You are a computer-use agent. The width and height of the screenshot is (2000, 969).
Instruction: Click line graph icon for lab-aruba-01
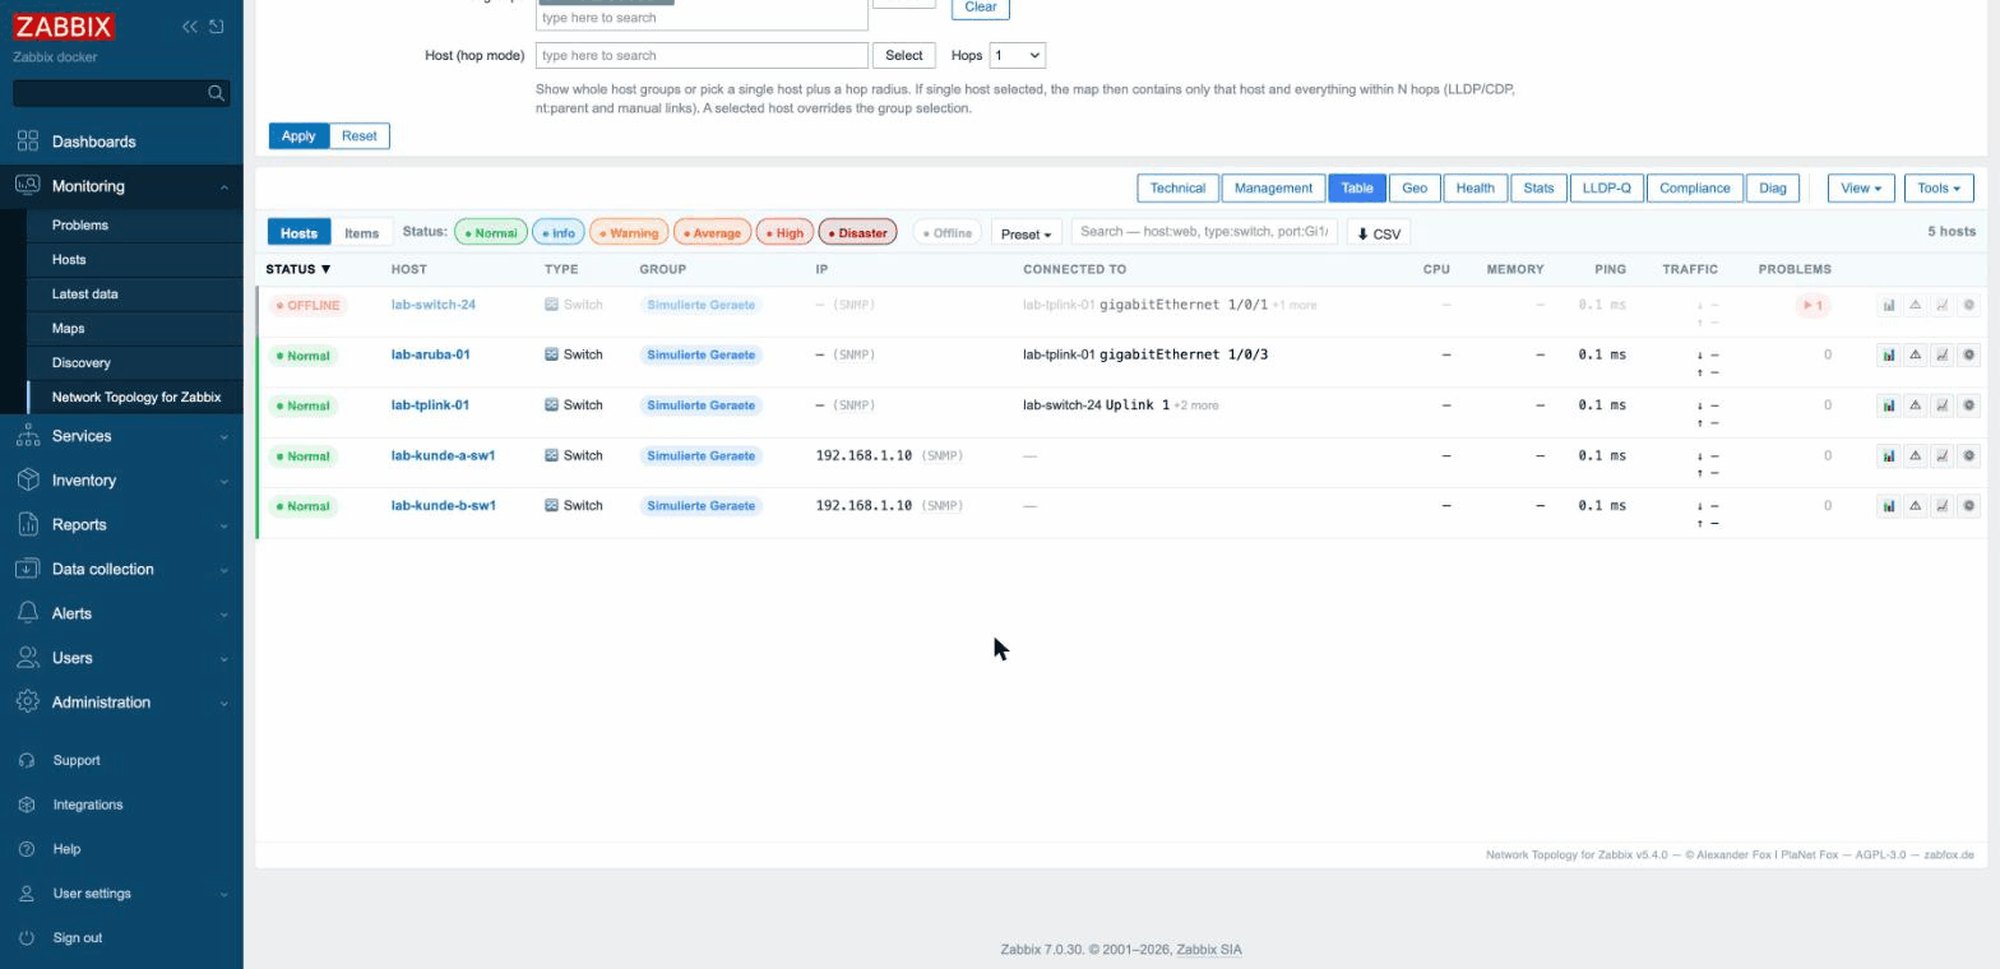pos(1942,355)
